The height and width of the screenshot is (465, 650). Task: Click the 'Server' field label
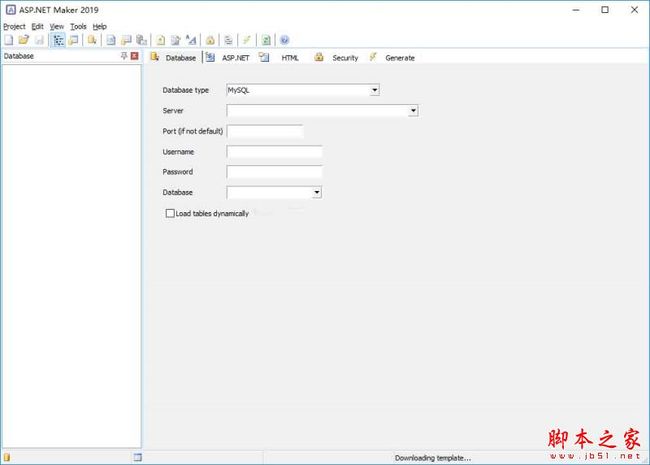[173, 110]
